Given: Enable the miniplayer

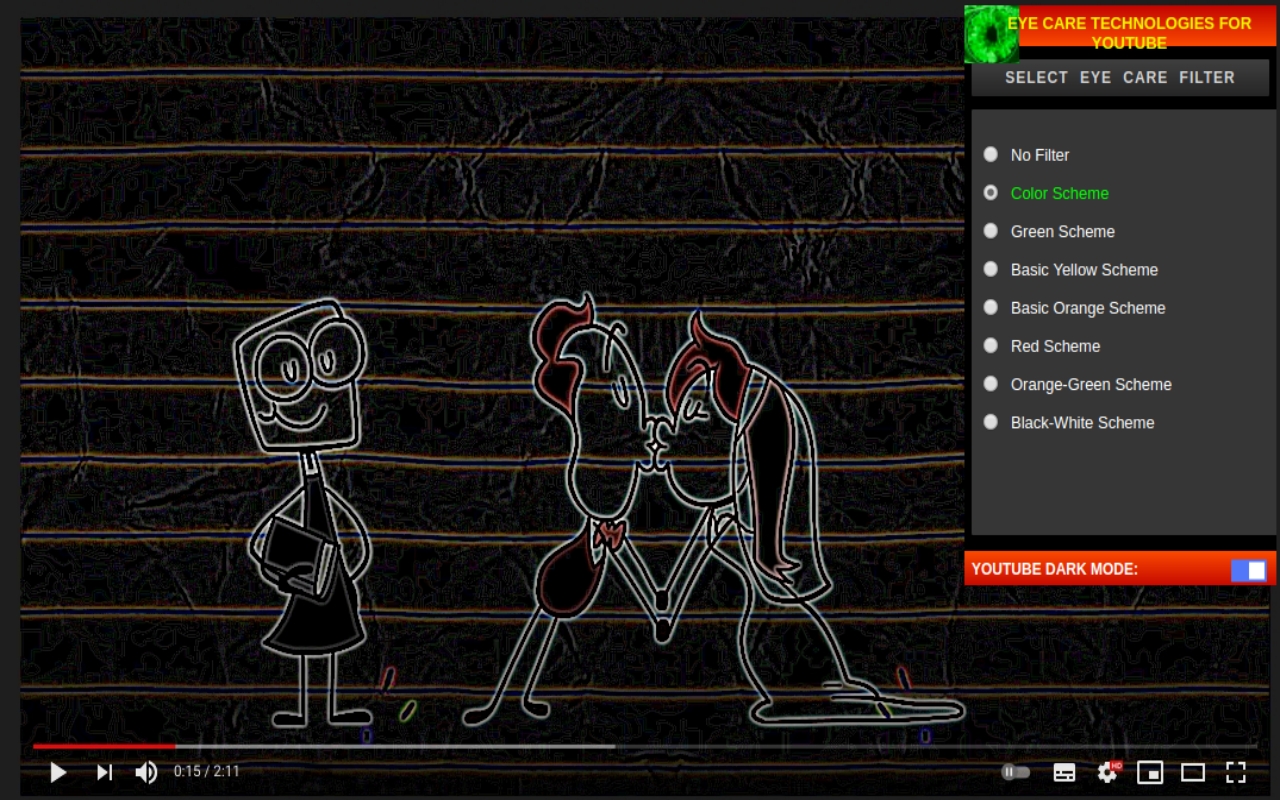Looking at the screenshot, I should 1150,772.
